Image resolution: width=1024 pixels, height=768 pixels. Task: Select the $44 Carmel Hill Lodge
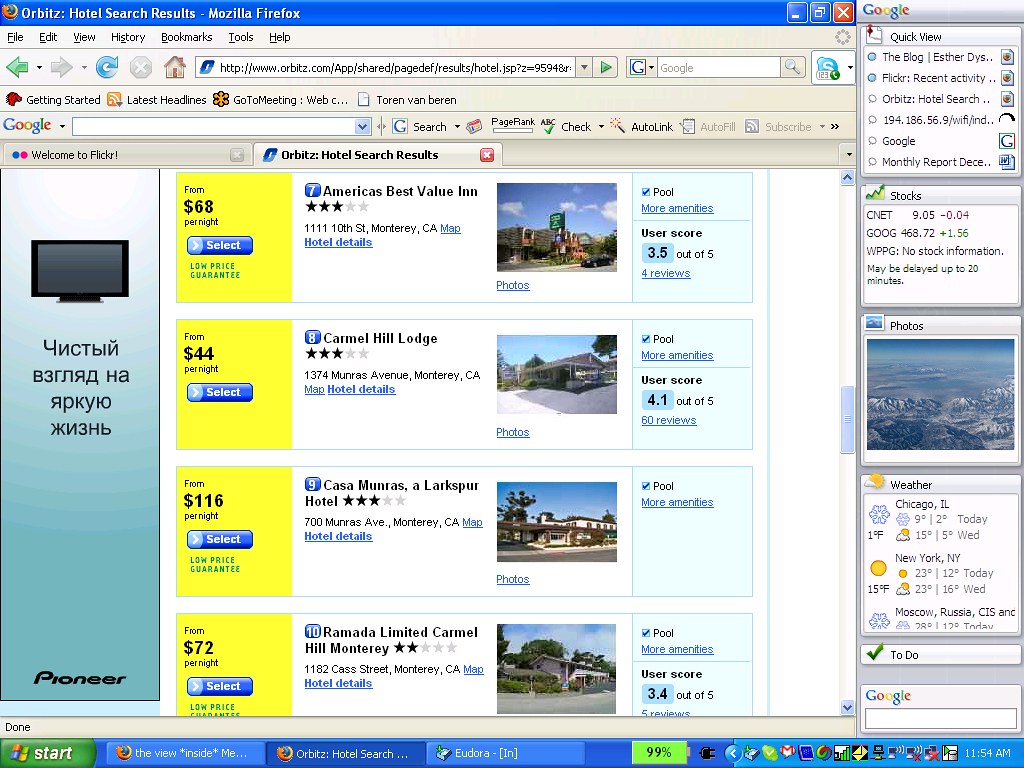[220, 392]
